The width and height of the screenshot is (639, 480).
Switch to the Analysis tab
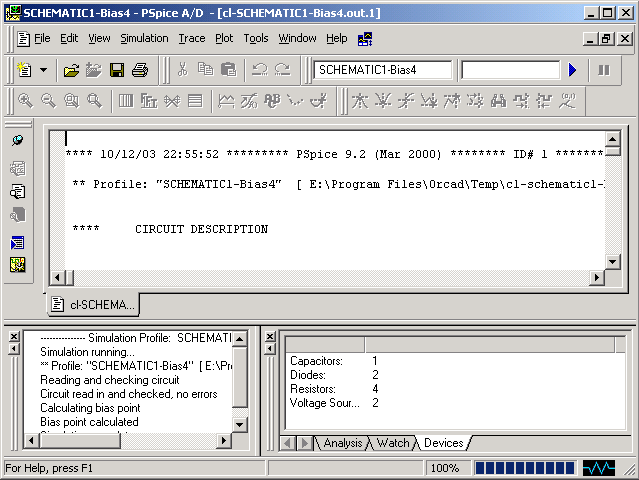click(343, 443)
